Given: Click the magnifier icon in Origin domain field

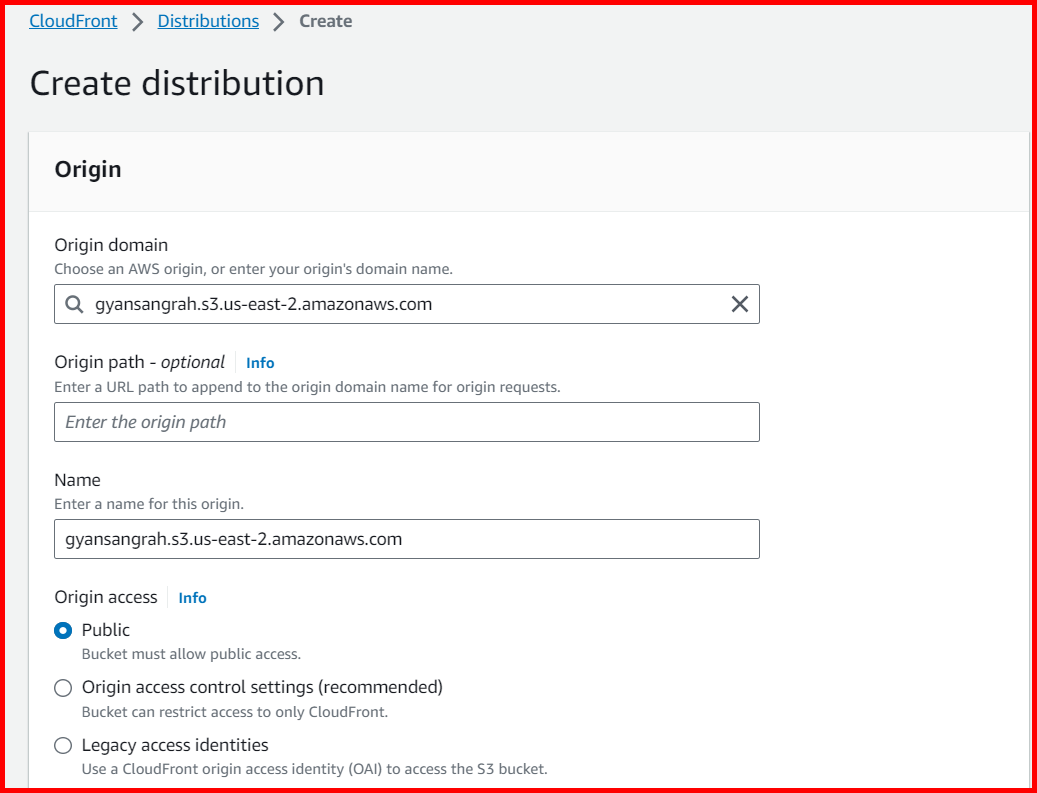Looking at the screenshot, I should [x=74, y=304].
